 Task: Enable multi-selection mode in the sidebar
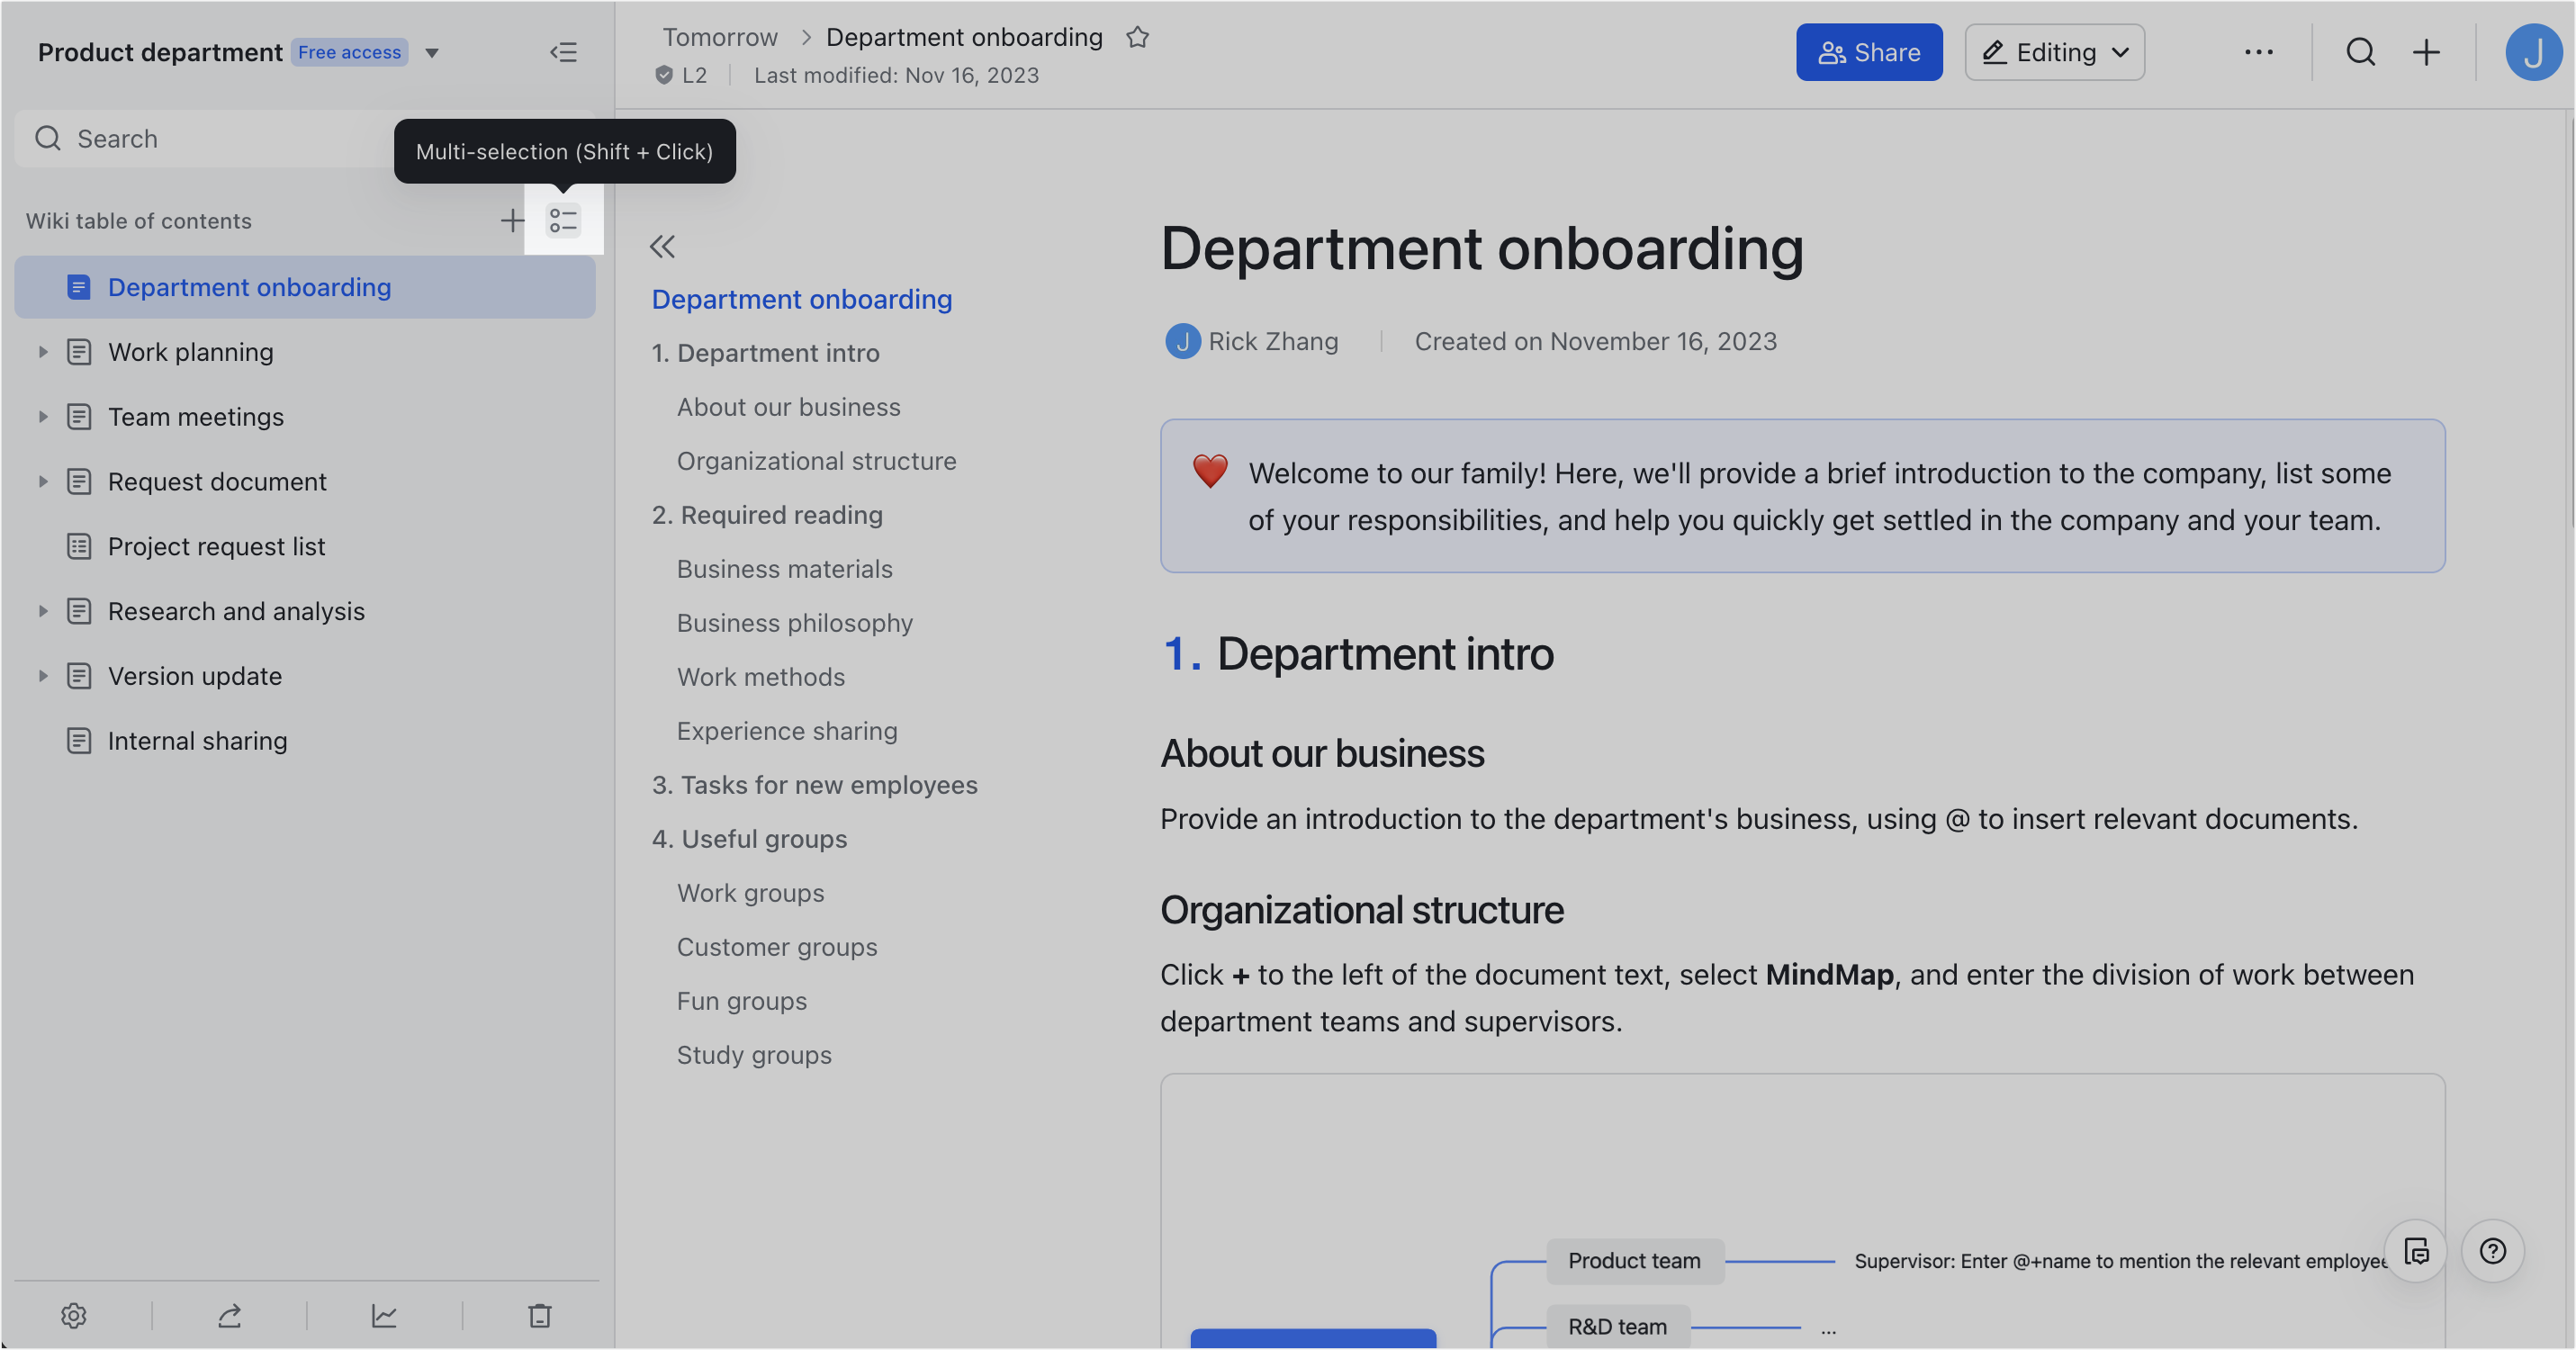563,220
